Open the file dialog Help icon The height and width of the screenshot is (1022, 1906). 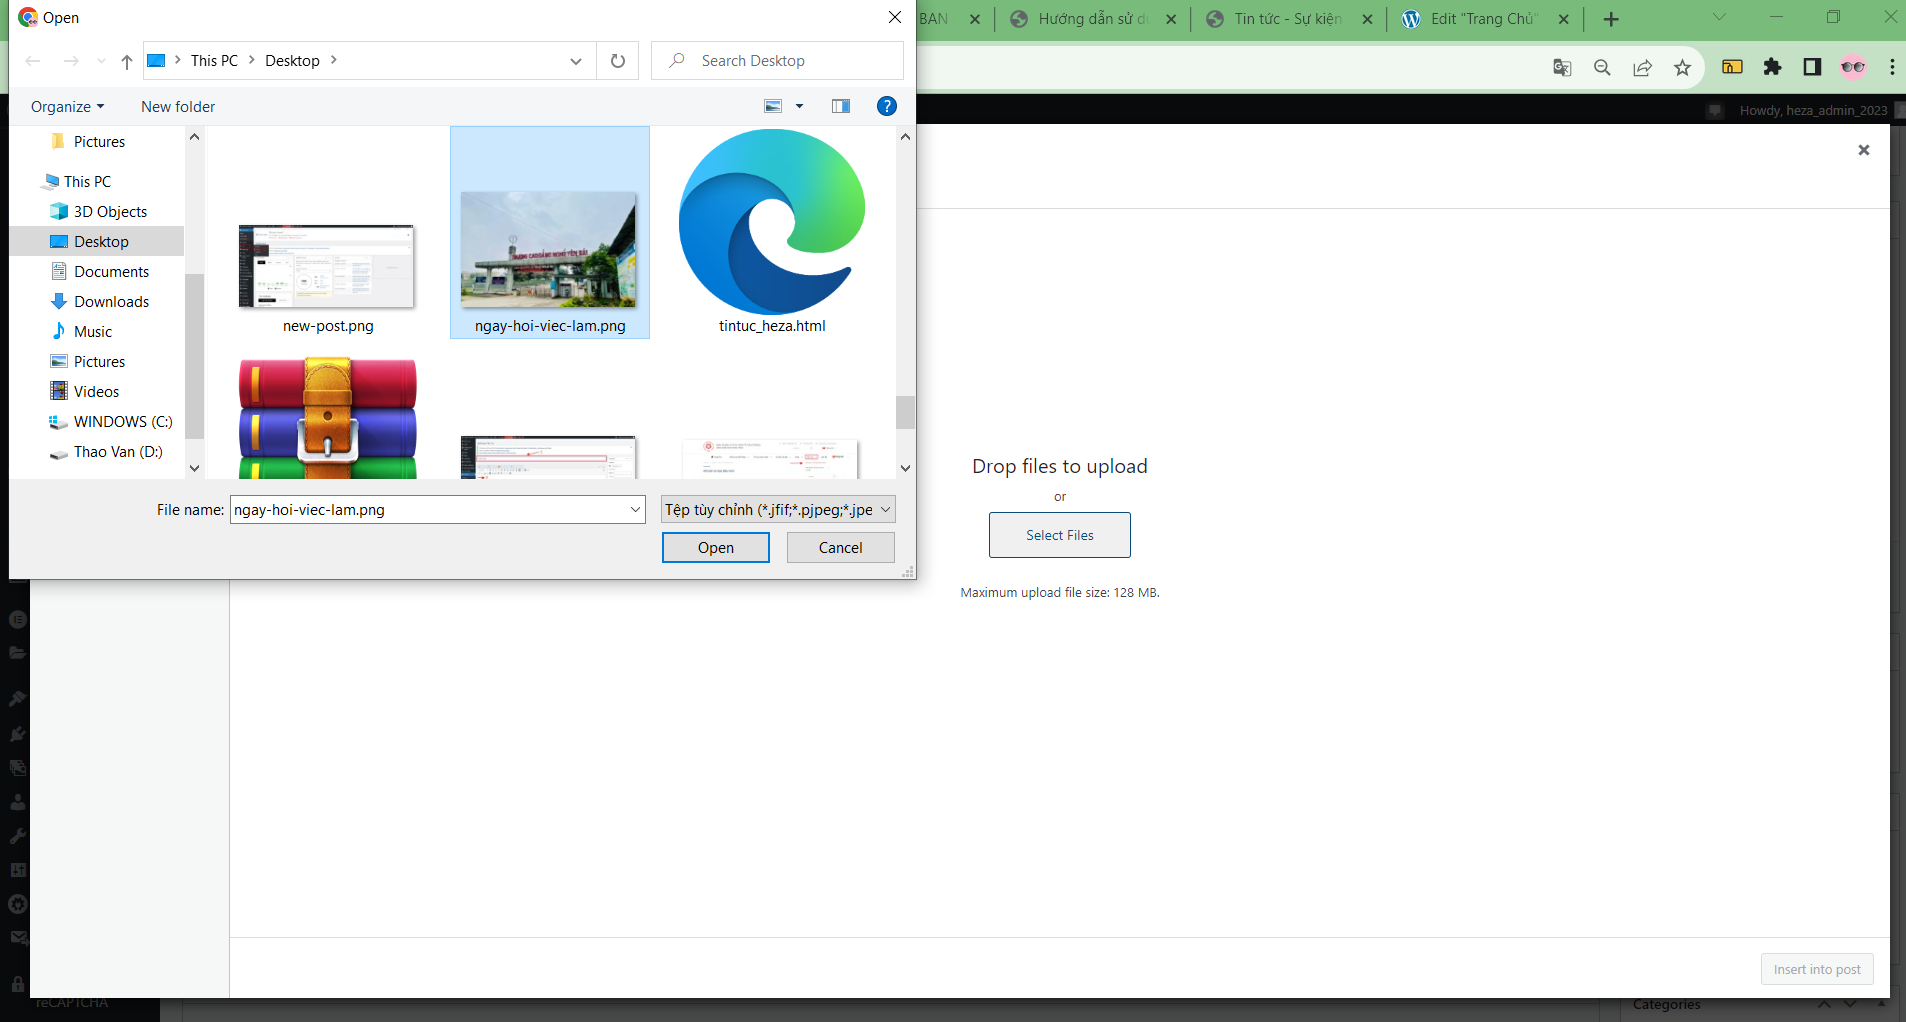(x=886, y=106)
